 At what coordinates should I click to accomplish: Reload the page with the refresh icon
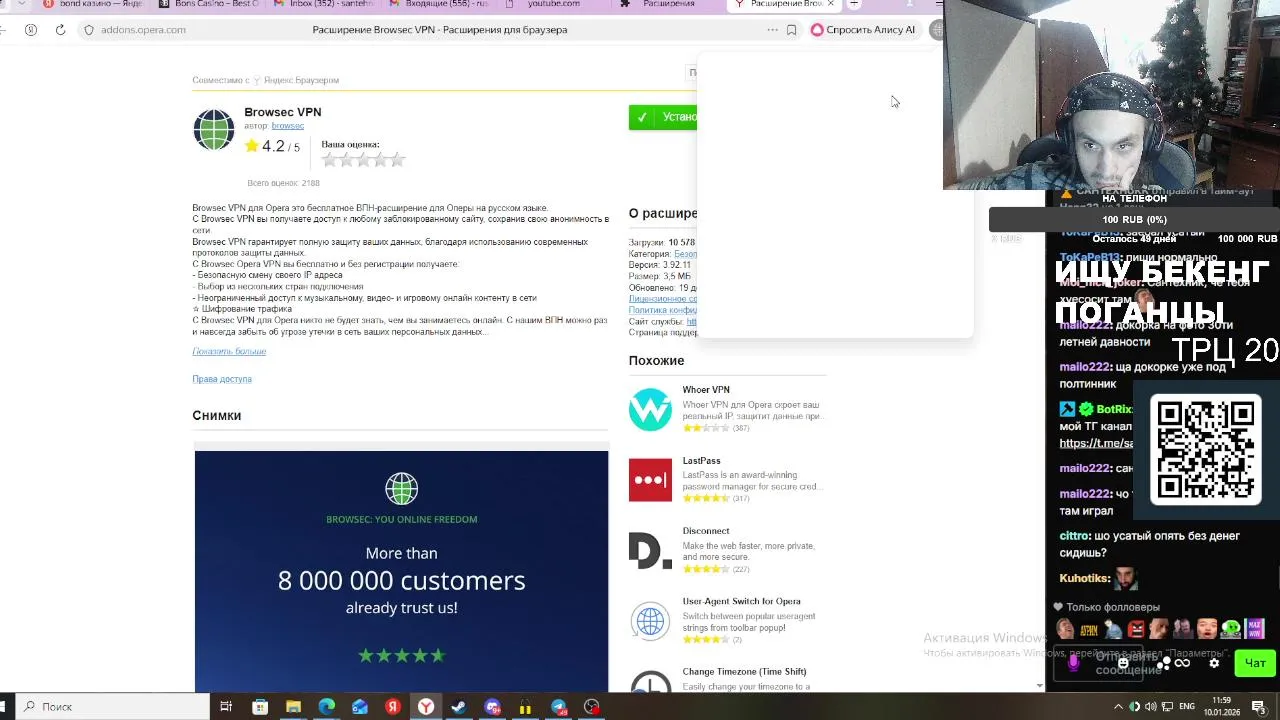[60, 30]
